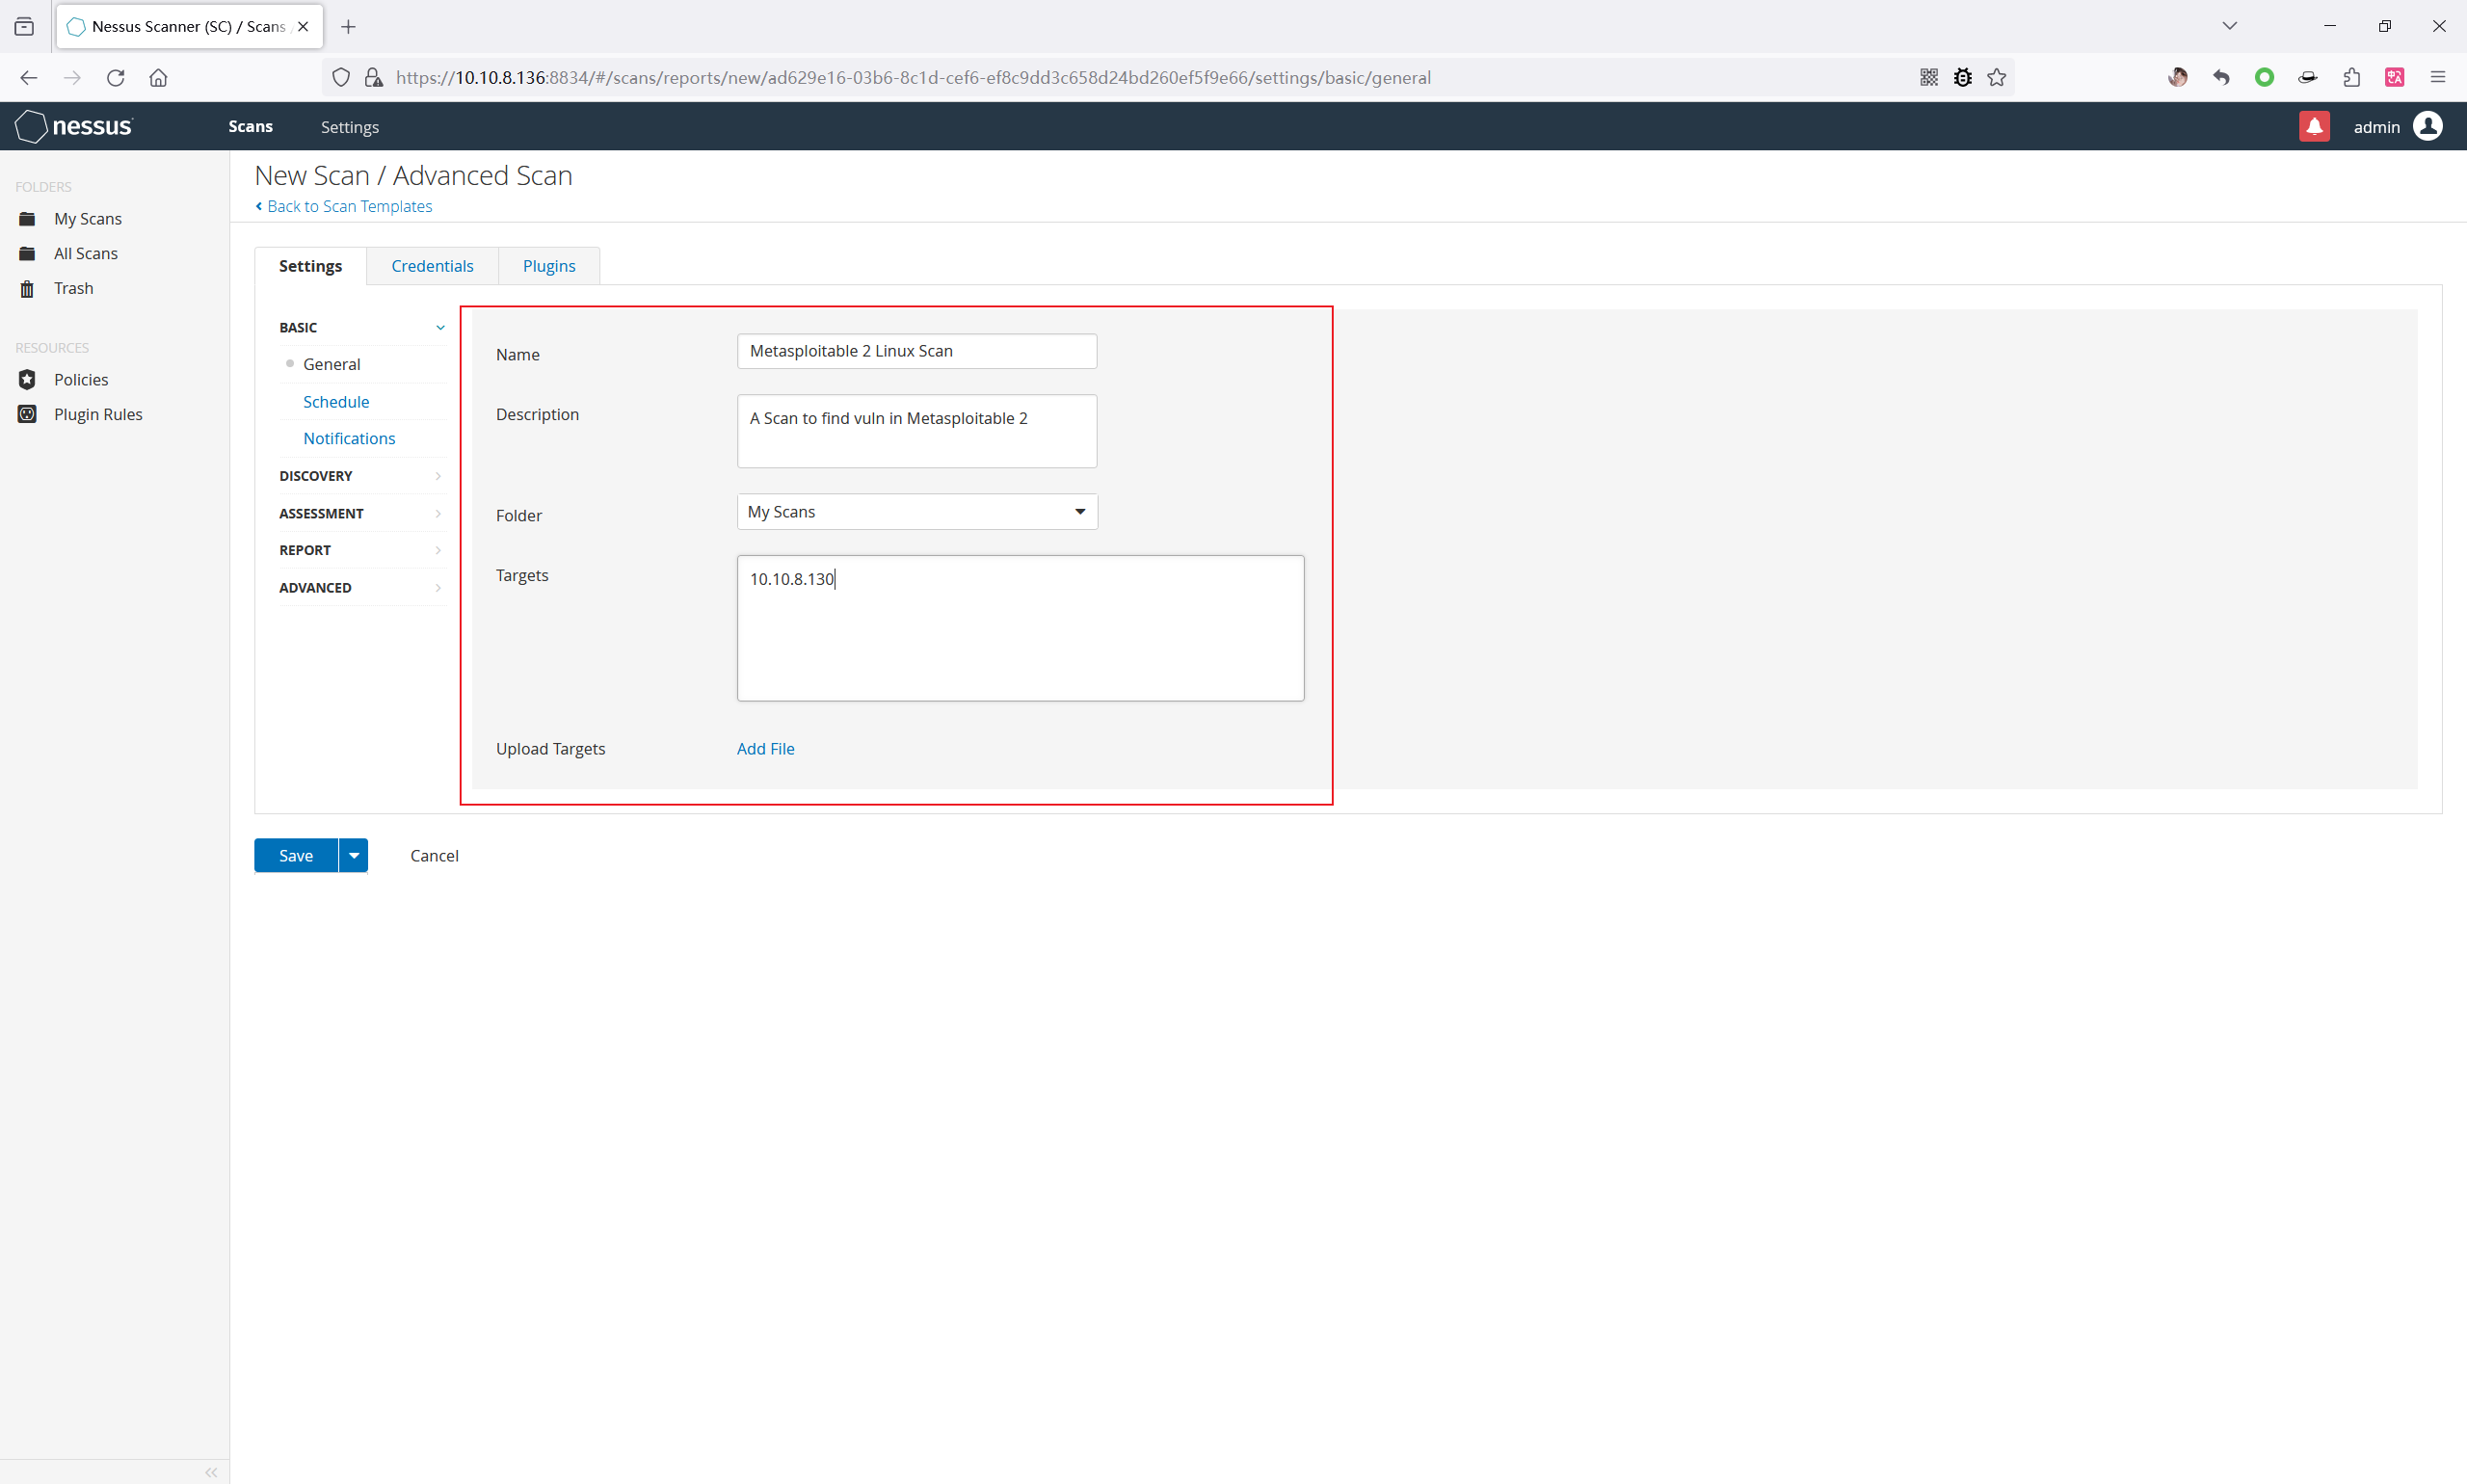
Task: Click the bug extension icon in address bar
Action: 1963,78
